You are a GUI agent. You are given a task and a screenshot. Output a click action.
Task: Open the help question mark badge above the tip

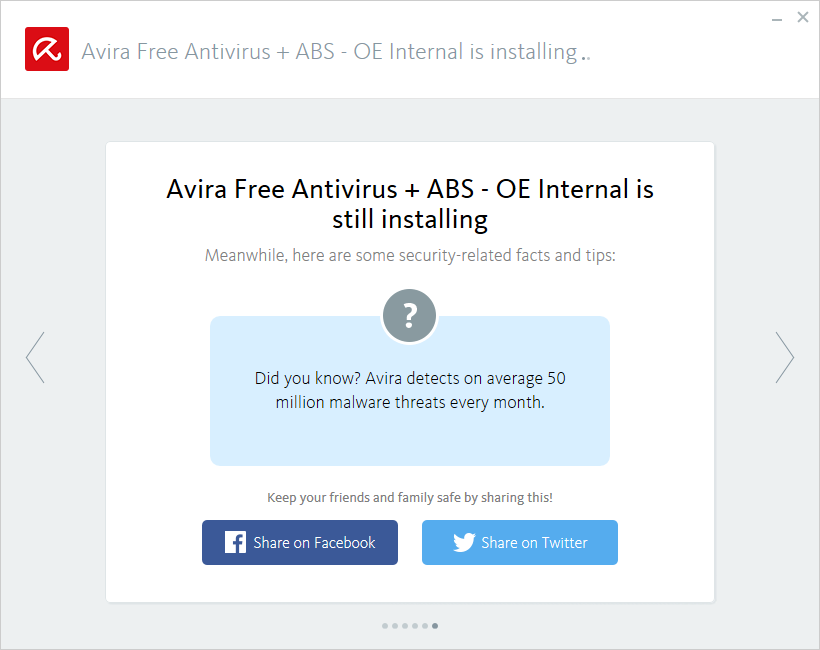[409, 315]
